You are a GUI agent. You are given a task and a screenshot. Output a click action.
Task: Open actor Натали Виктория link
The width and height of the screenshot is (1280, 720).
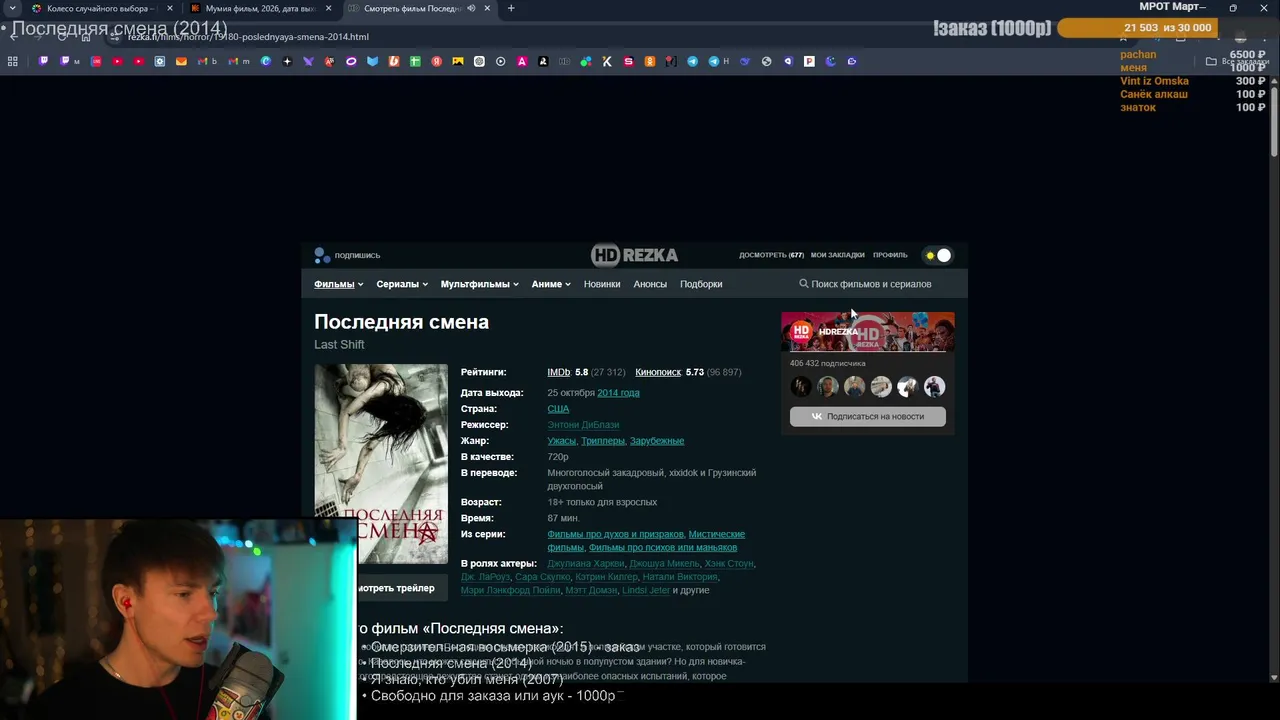tap(680, 577)
